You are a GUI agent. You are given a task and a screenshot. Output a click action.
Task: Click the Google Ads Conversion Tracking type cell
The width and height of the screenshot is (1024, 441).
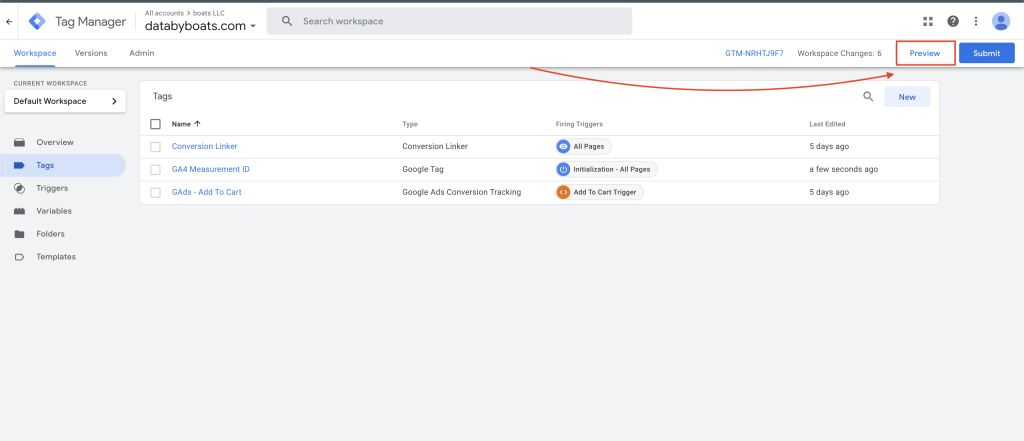461,192
